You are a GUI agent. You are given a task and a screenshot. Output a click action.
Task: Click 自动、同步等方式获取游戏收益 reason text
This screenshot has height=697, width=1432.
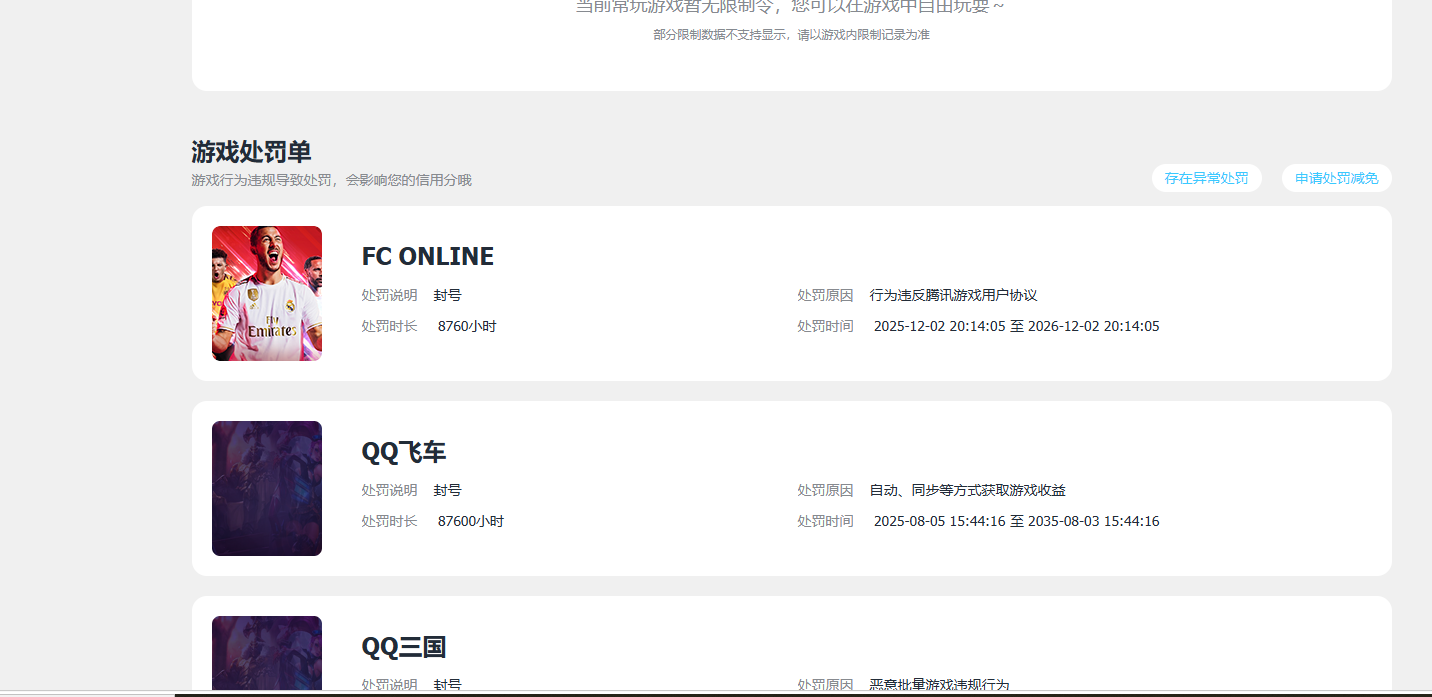click(x=968, y=490)
